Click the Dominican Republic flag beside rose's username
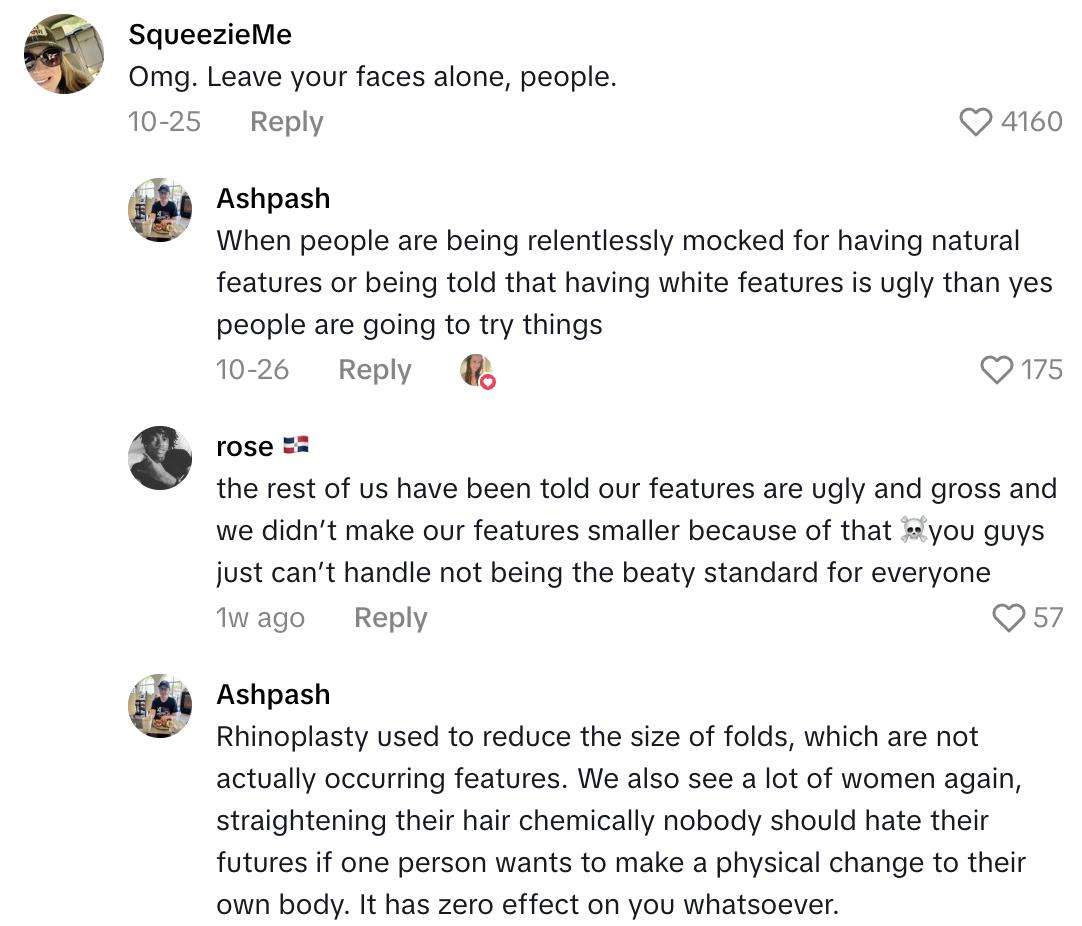Image resolution: width=1082 pixels, height=926 pixels. 297,445
